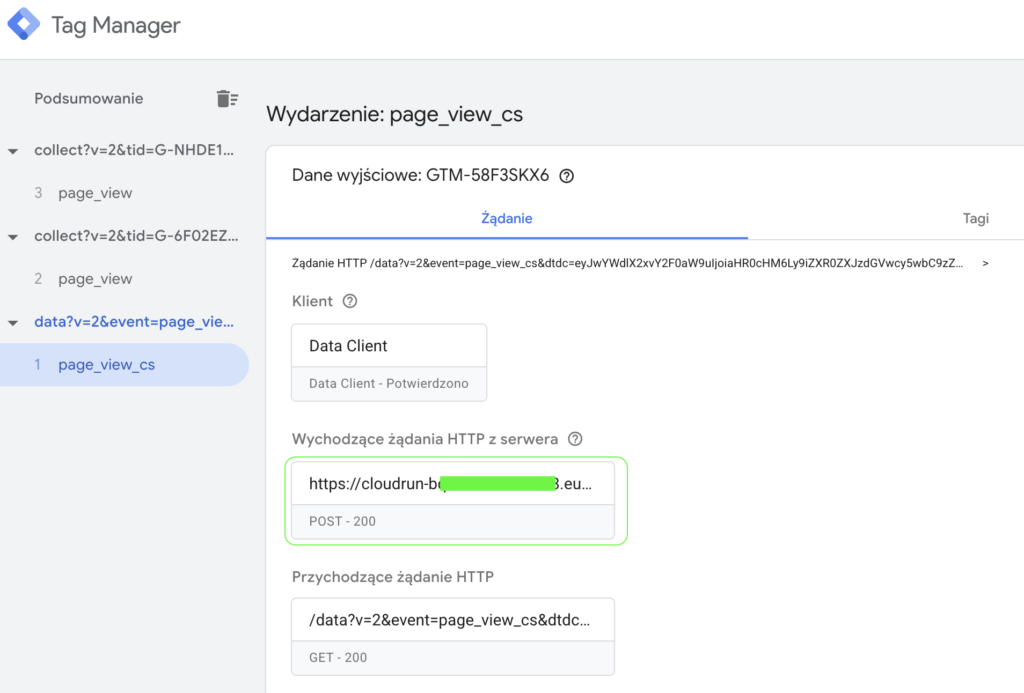1024x693 pixels.
Task: Collapse the collect G-6F02EZ request group
Action: coord(13,237)
